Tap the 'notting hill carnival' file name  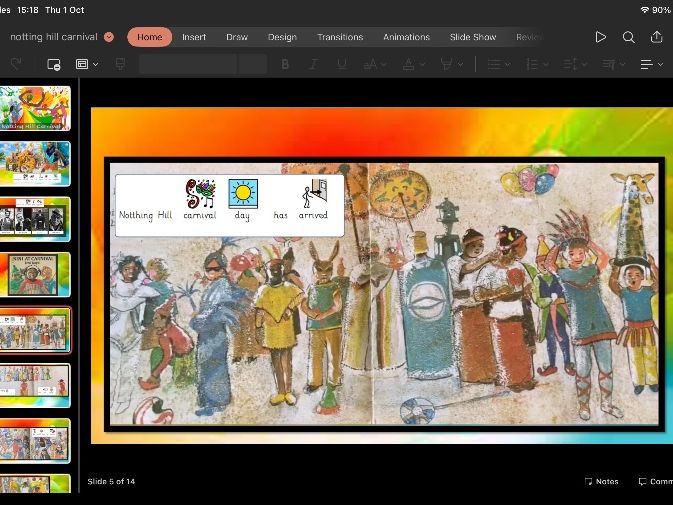point(54,37)
